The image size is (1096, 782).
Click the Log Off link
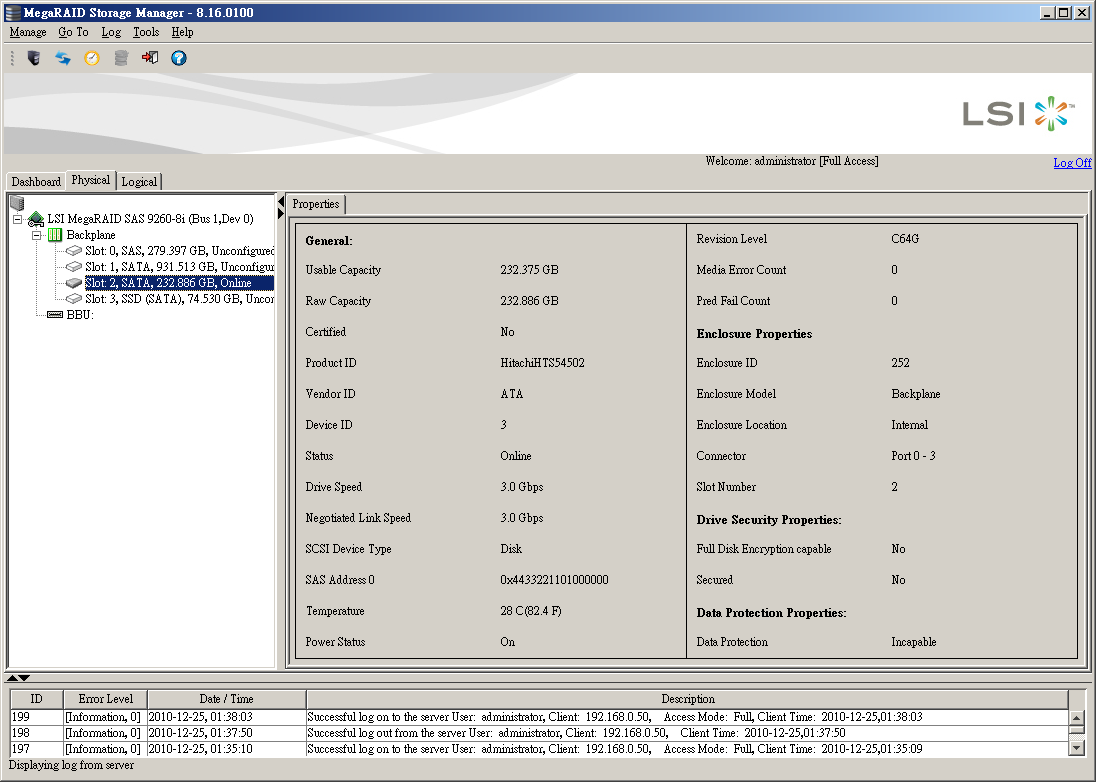point(1072,163)
